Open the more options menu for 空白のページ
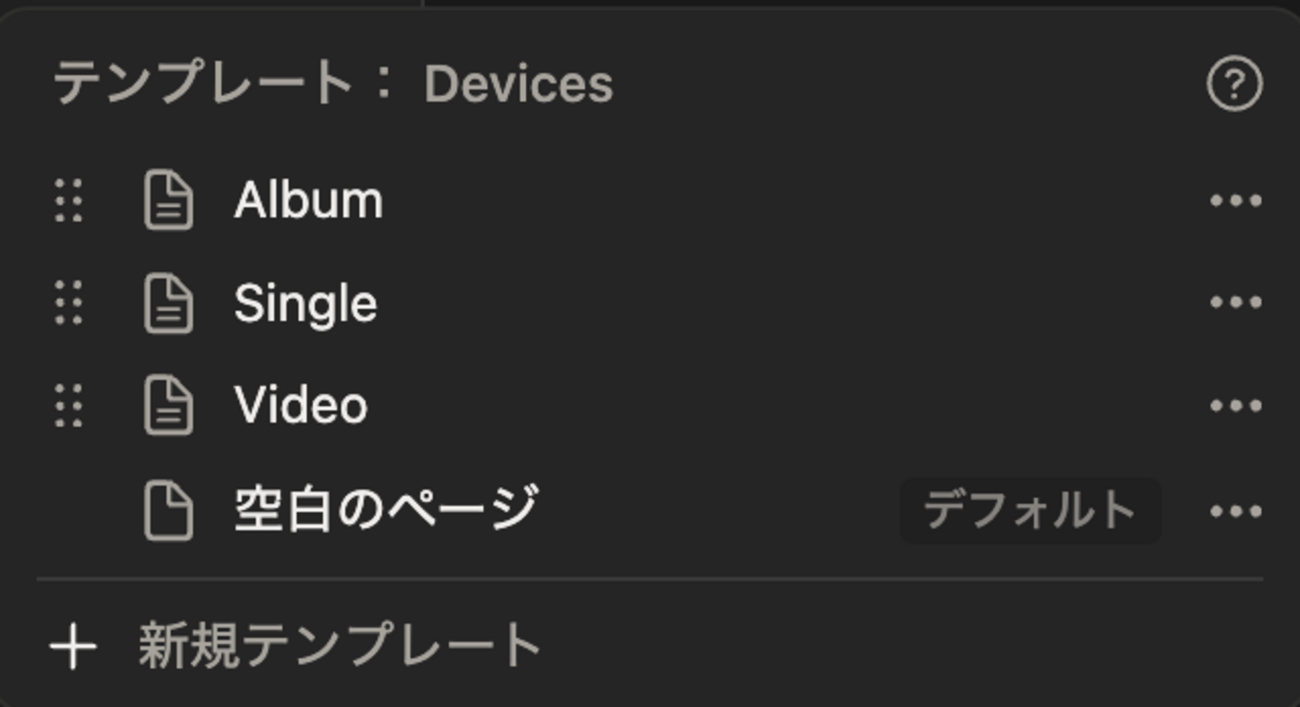 click(x=1235, y=512)
